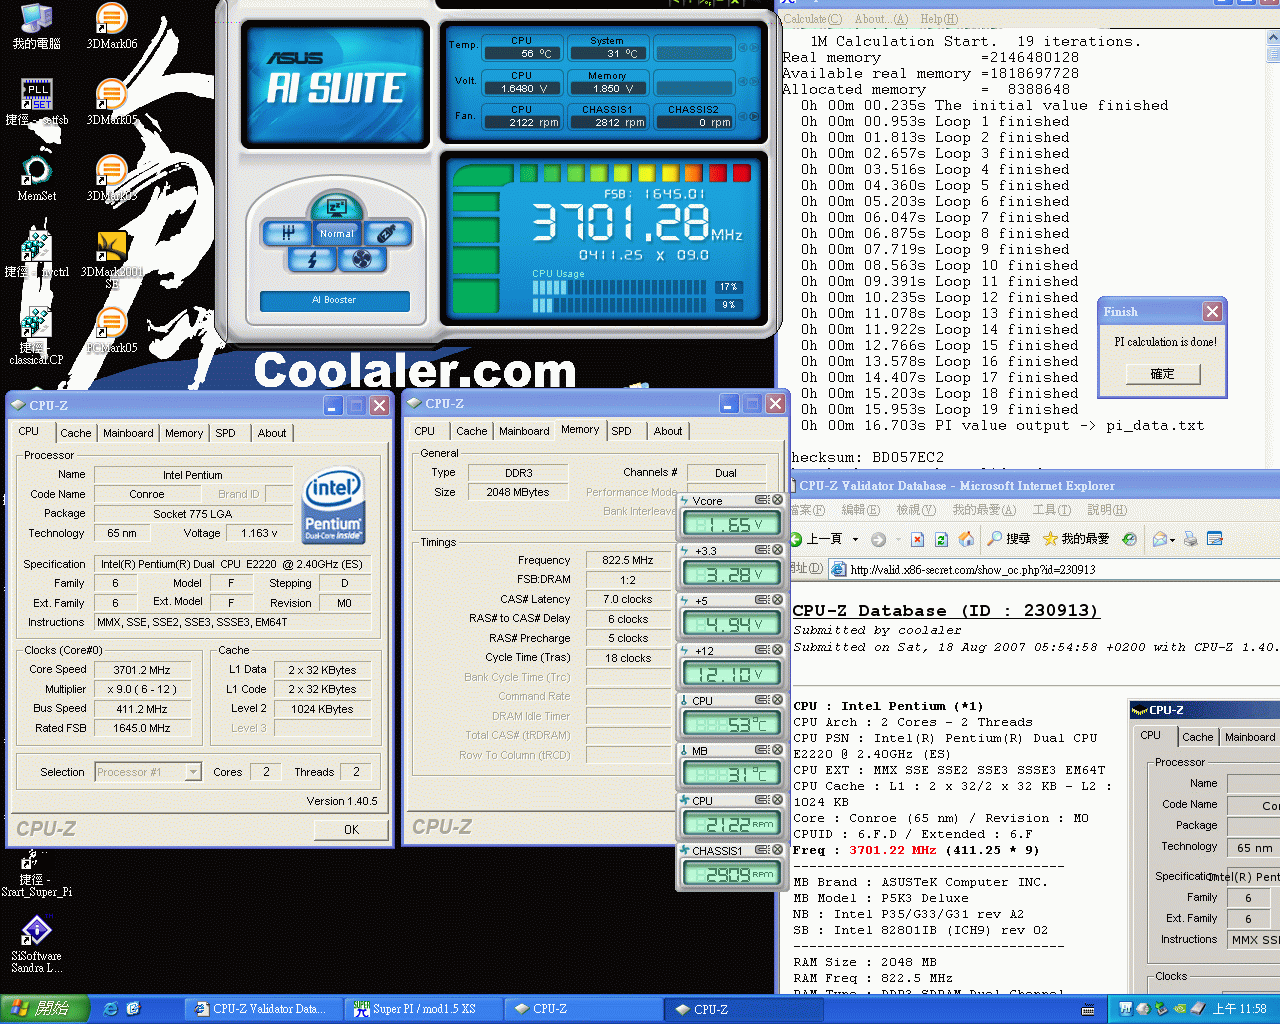Screen dimensions: 1280x1024
Task: Open the PCMark05 desktop shortcut
Action: 111,331
